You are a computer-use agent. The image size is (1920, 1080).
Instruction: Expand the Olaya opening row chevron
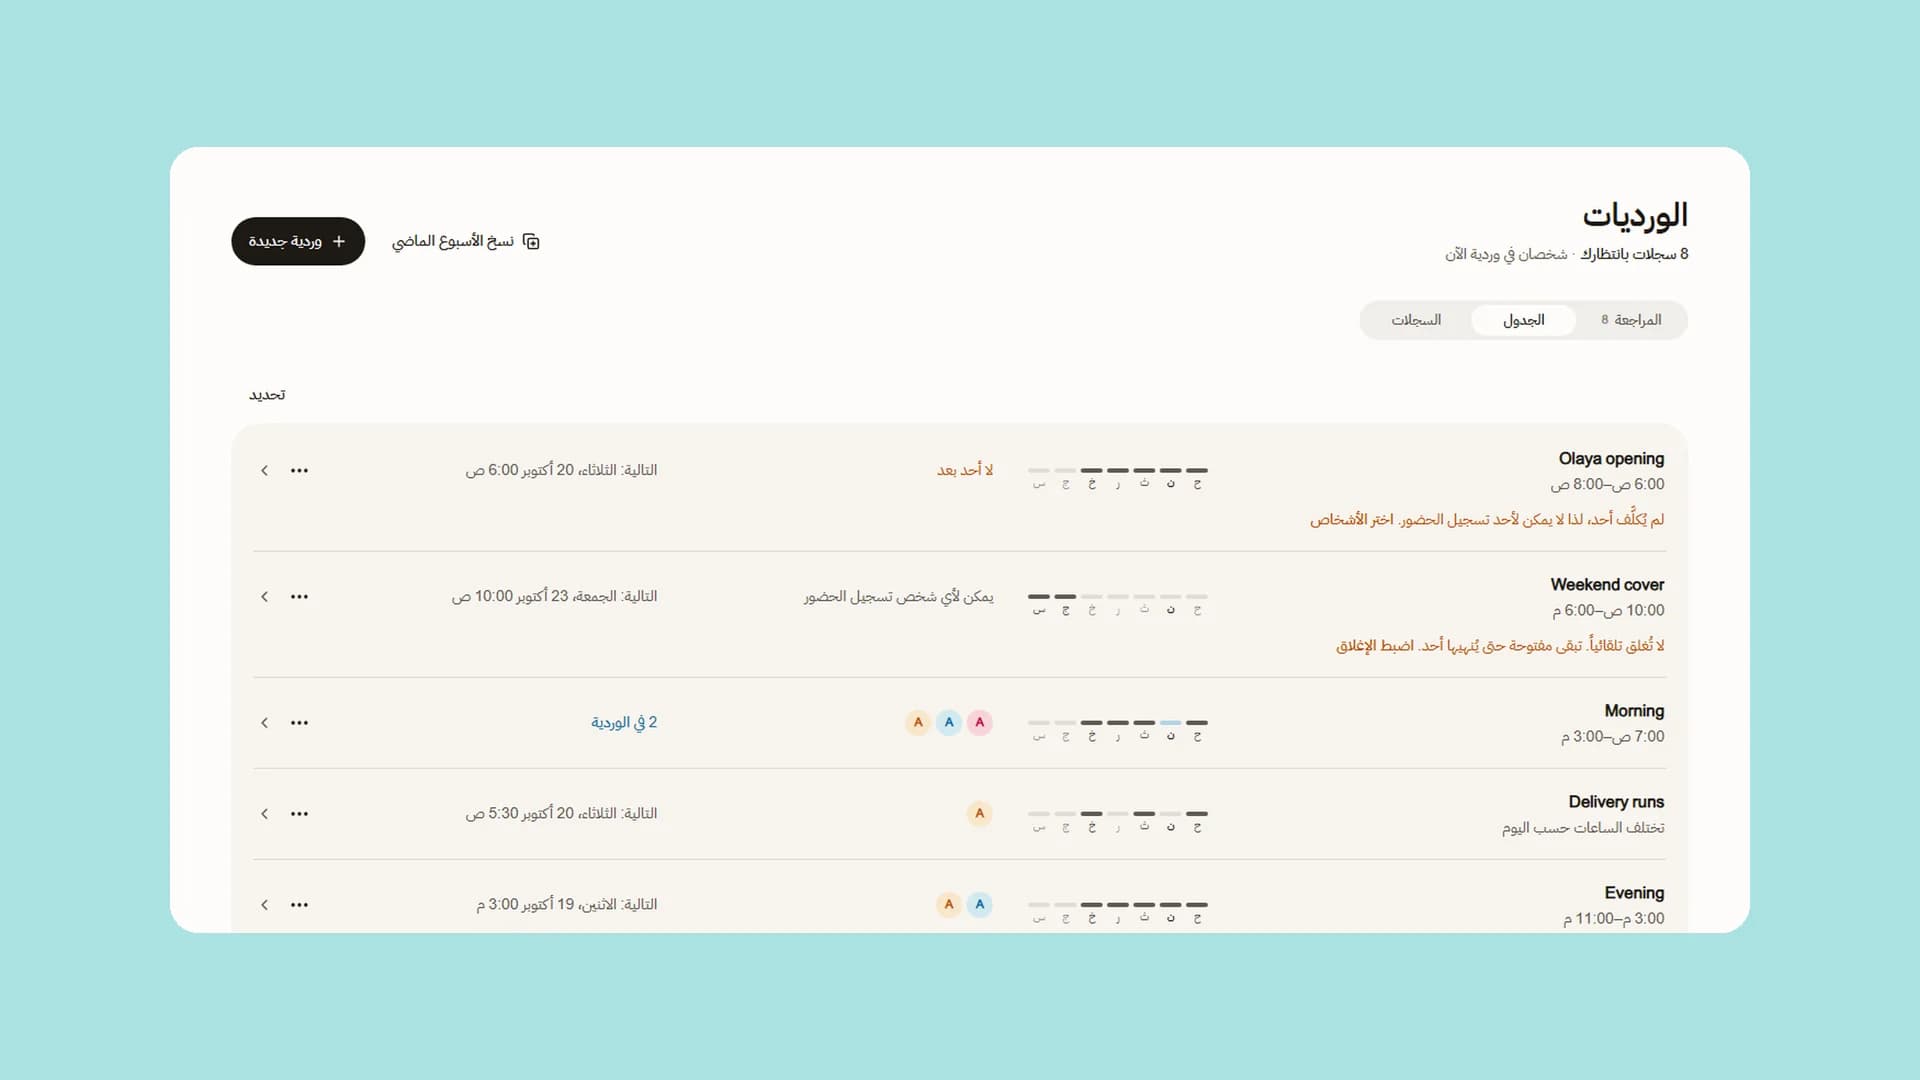click(264, 470)
